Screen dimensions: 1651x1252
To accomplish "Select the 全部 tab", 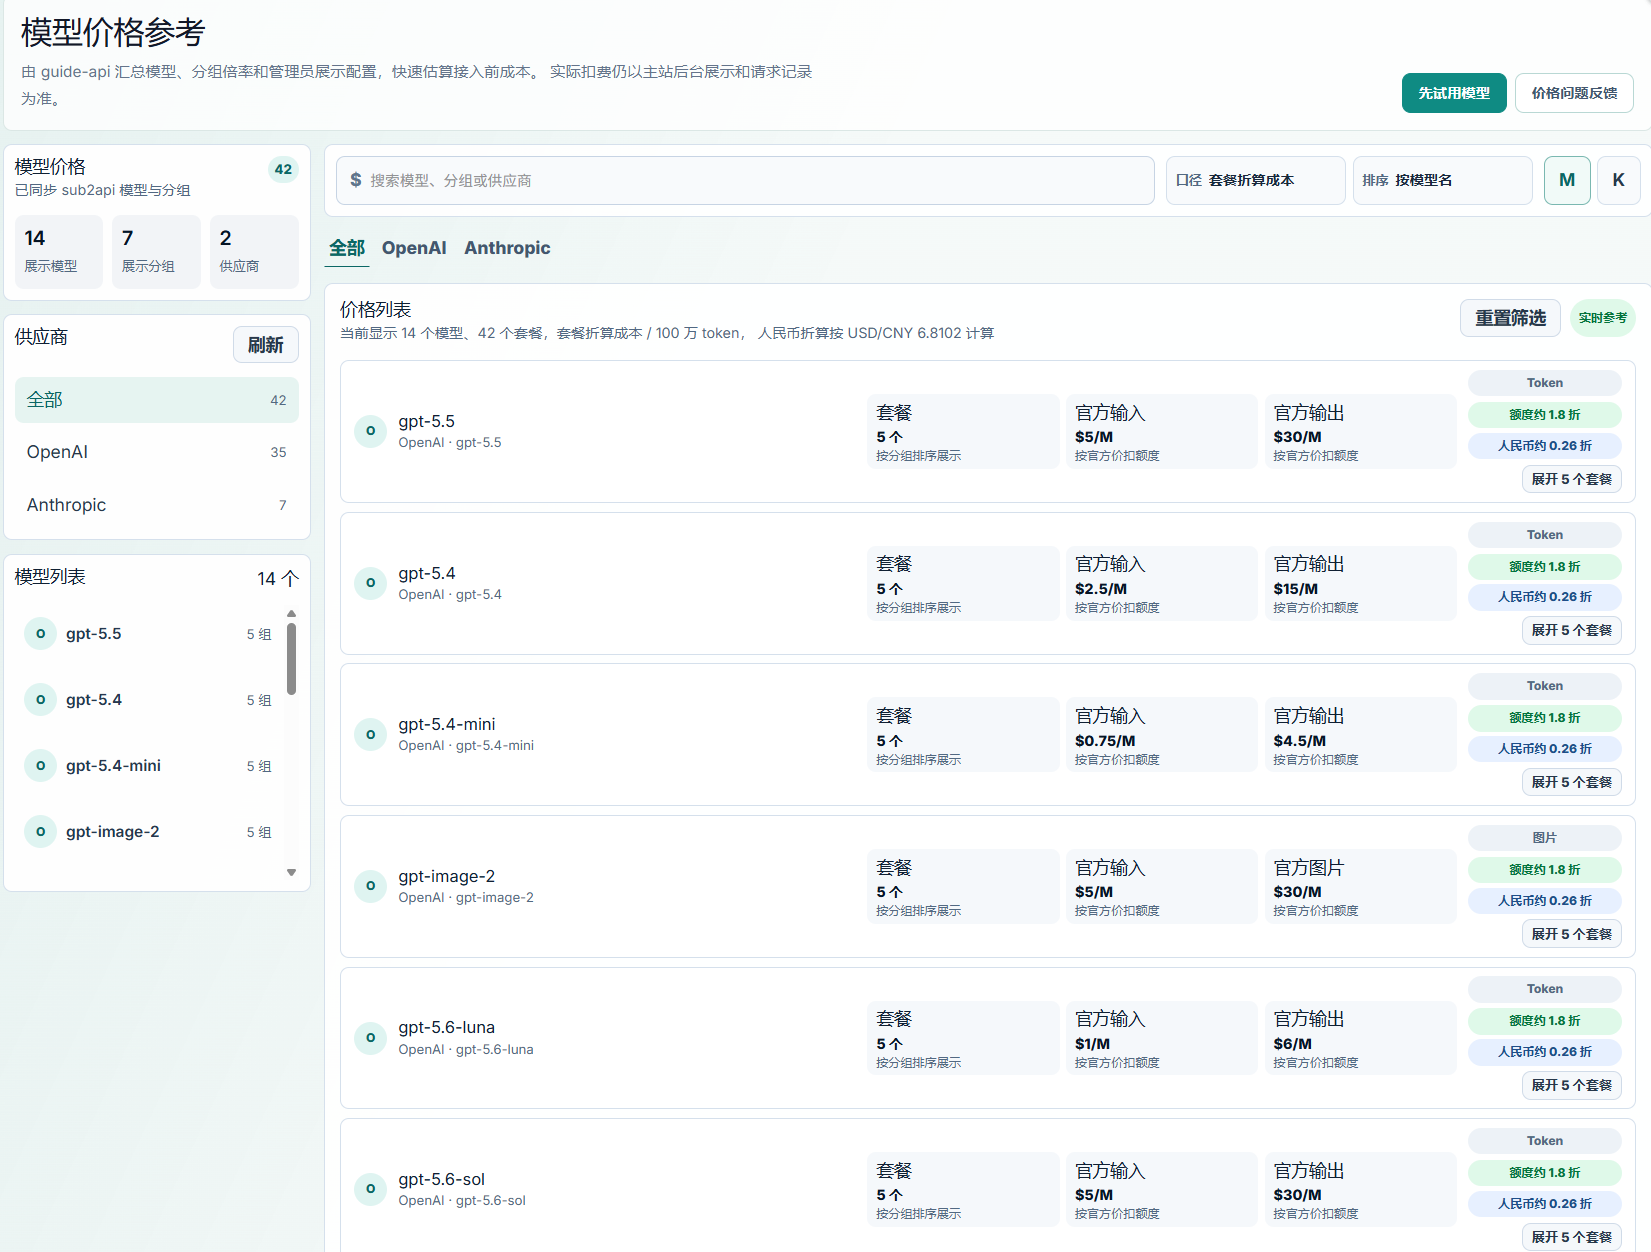I will 347,248.
